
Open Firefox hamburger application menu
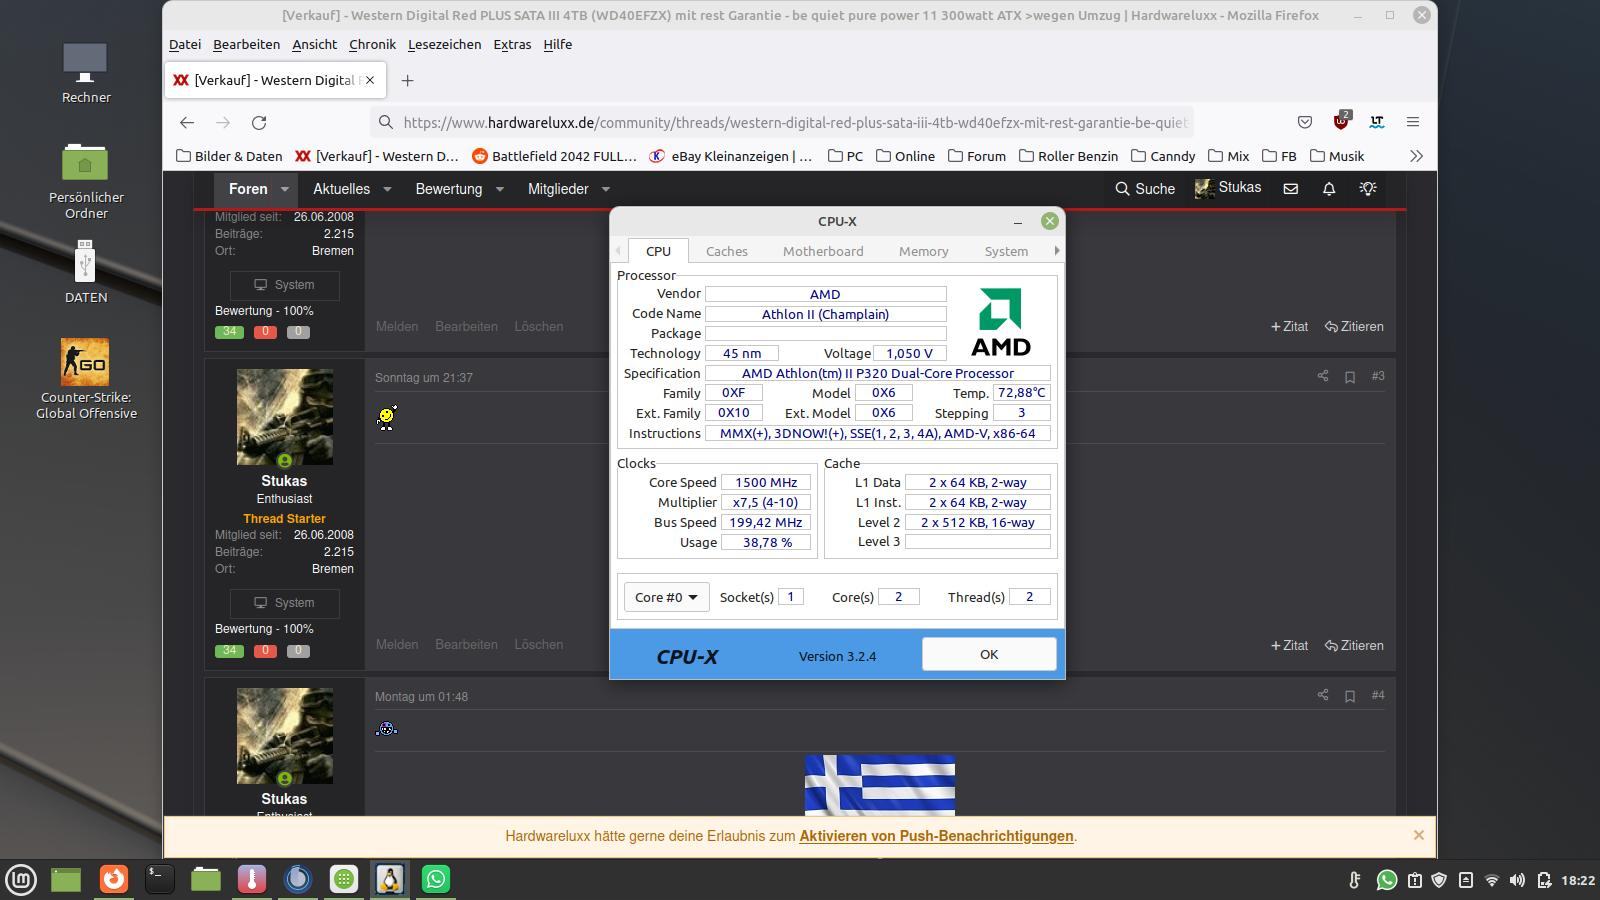point(1413,122)
